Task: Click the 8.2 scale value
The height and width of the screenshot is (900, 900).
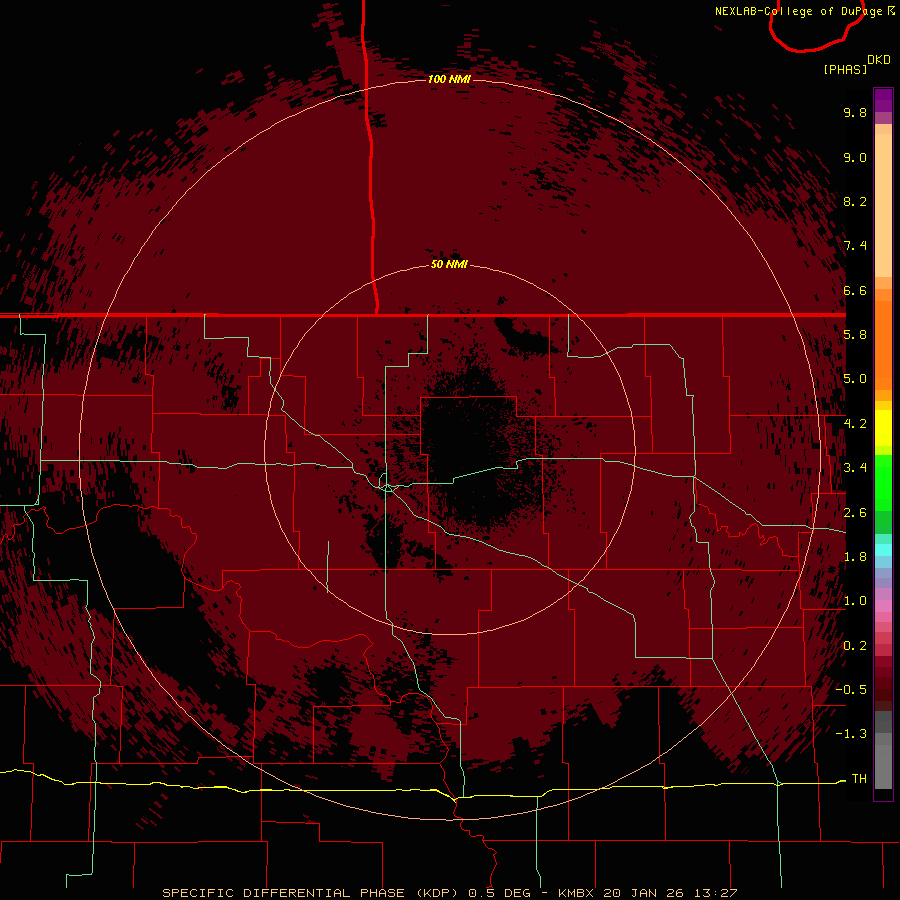Action: (855, 201)
